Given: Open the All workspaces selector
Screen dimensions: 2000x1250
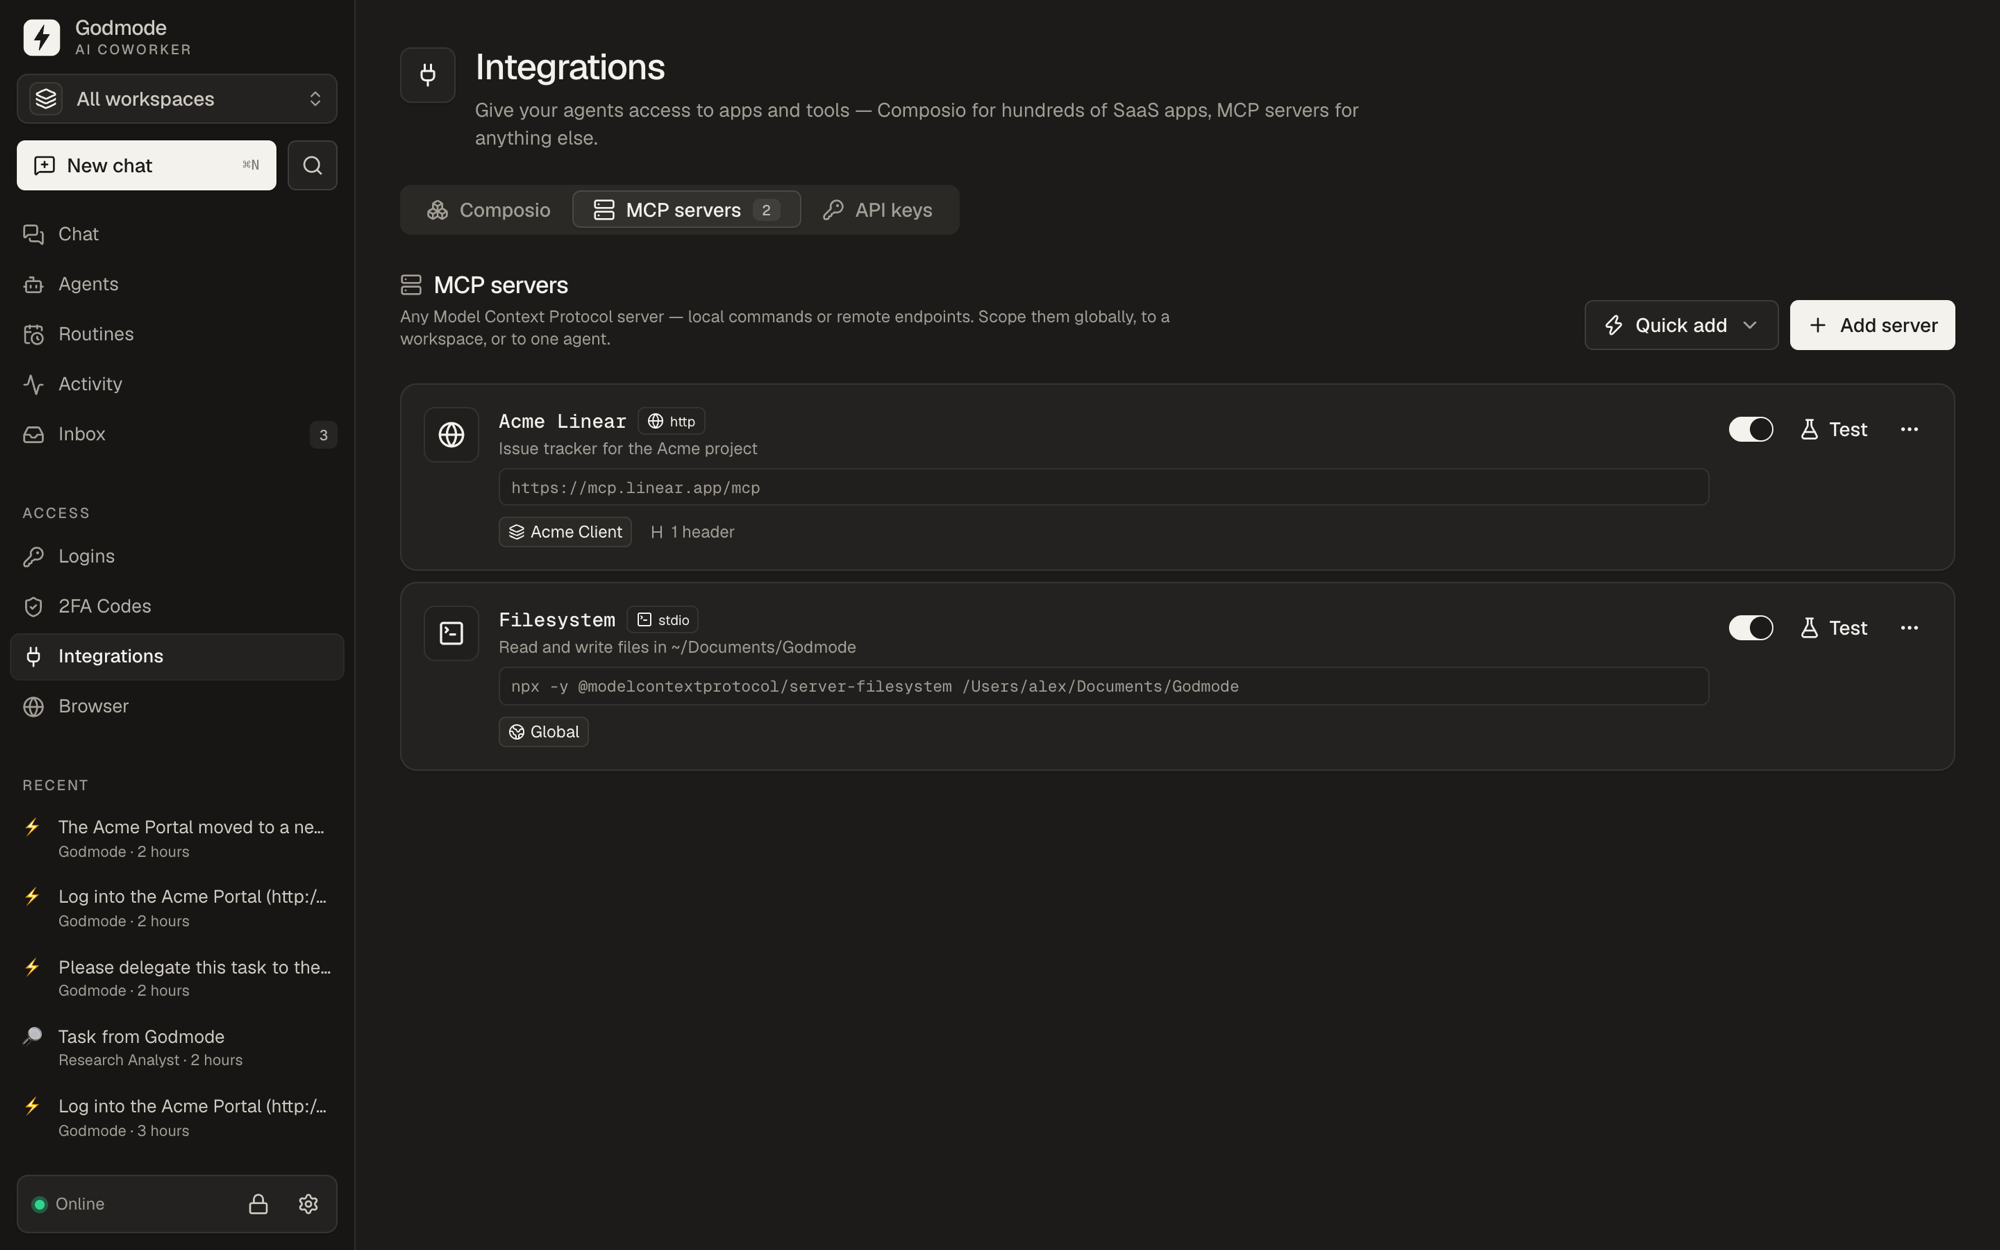Looking at the screenshot, I should (177, 99).
